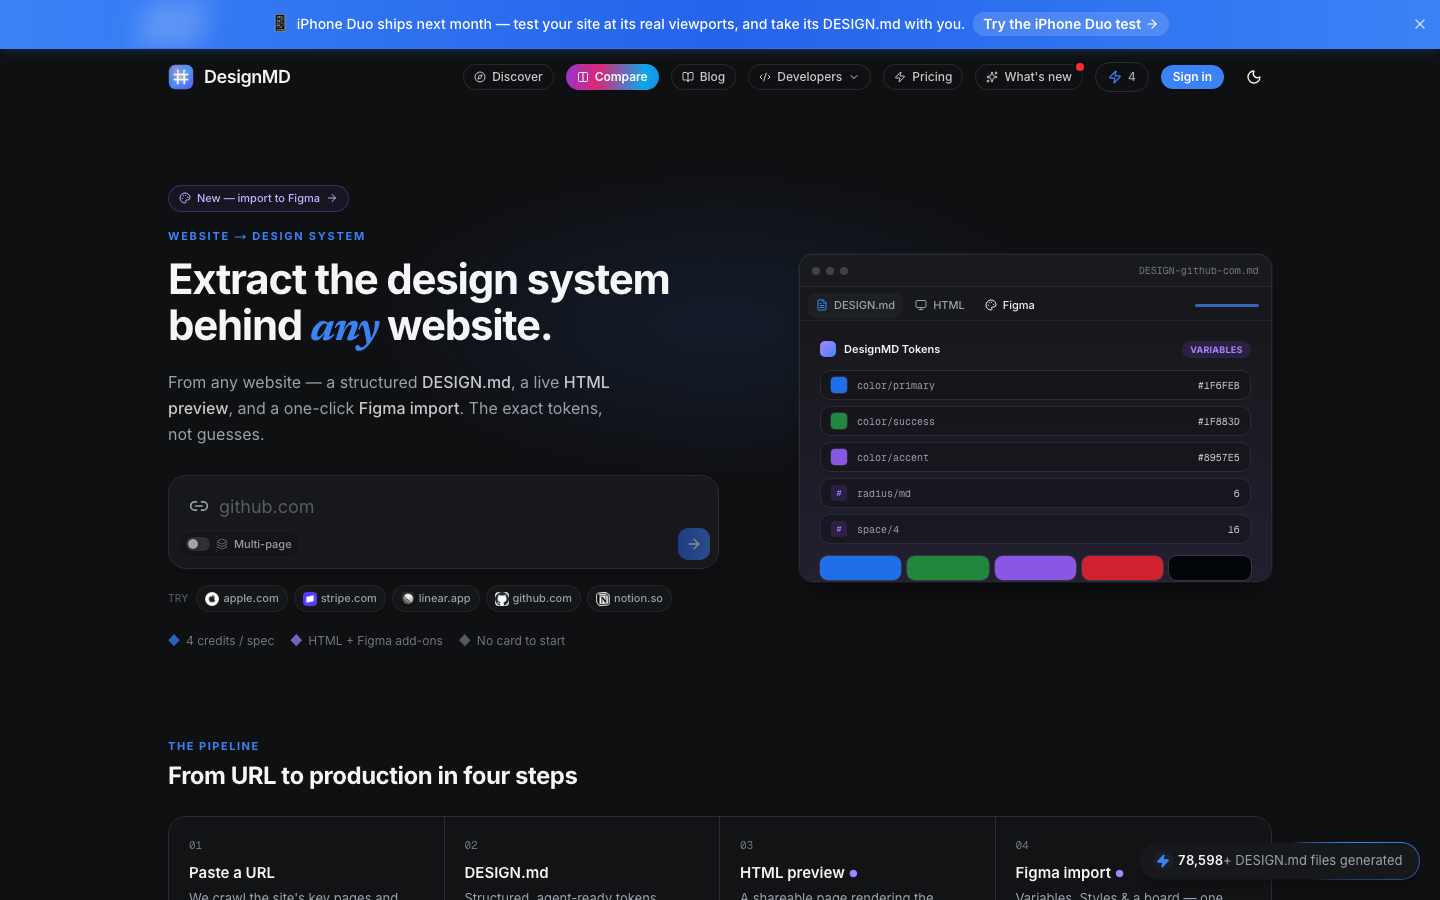This screenshot has height=900, width=1440.
Task: Click the HTML preview step heading
Action: point(792,873)
